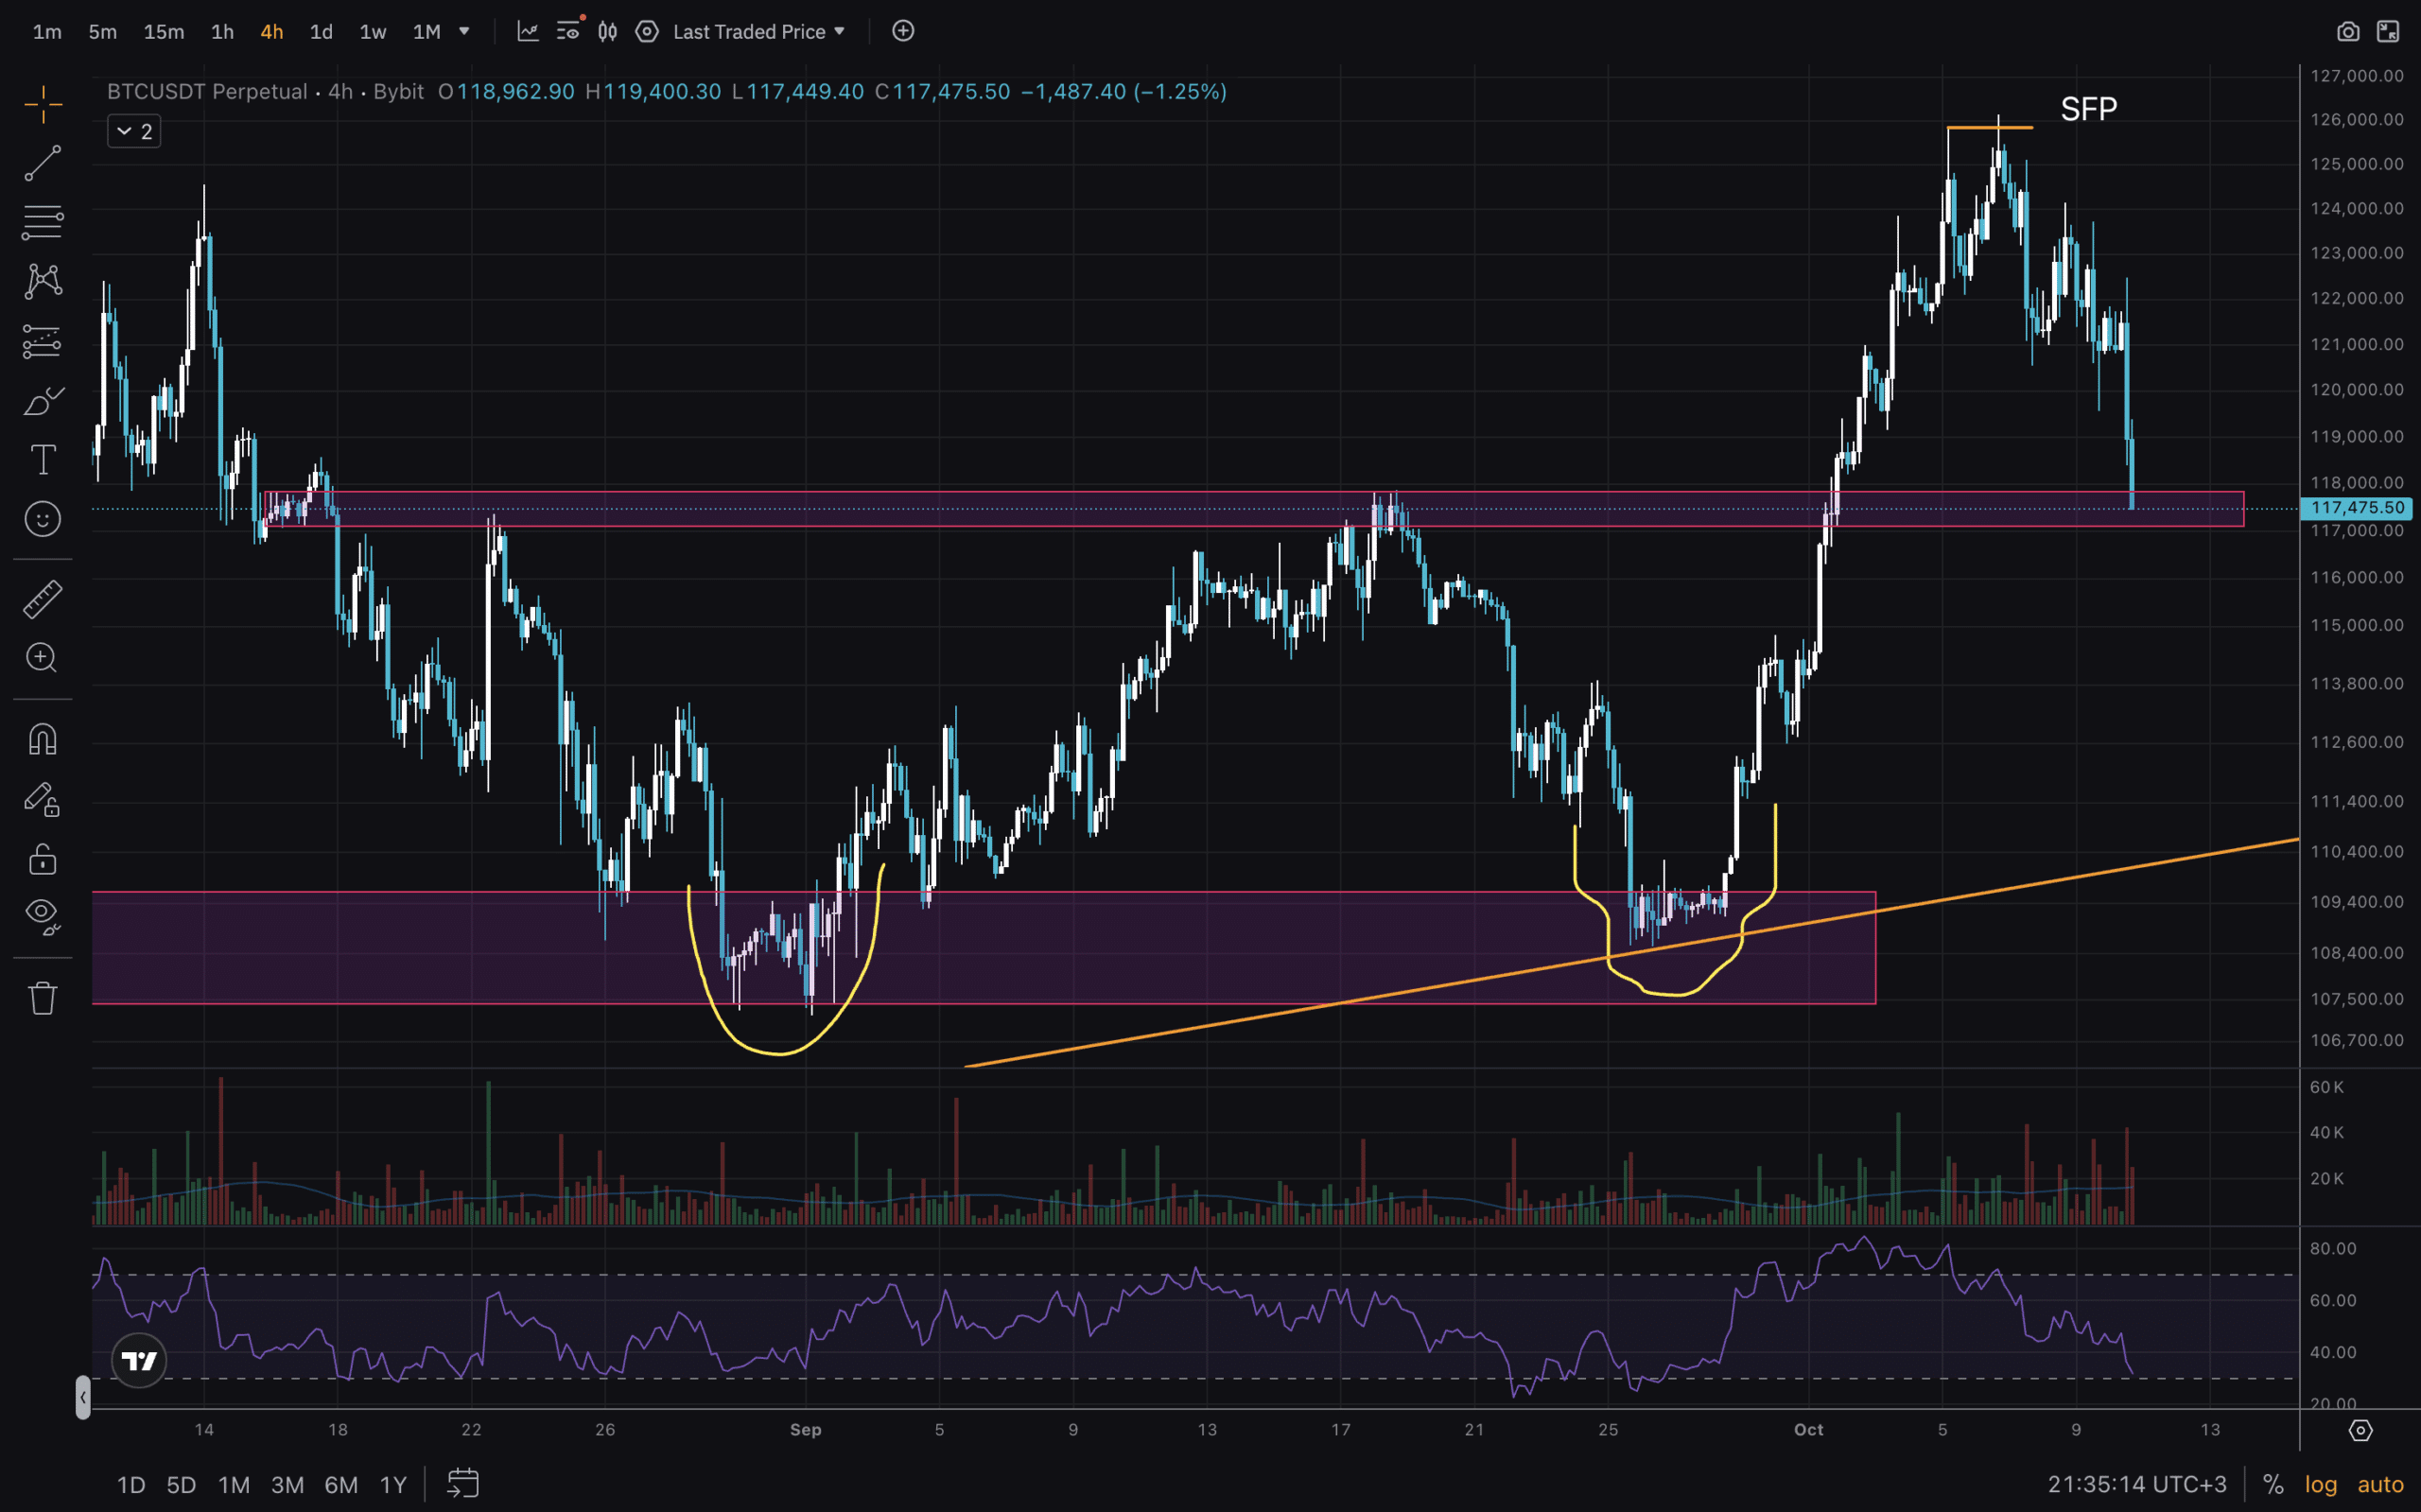
Task: Expand the Last Traded Price dropdown
Action: pos(759,32)
